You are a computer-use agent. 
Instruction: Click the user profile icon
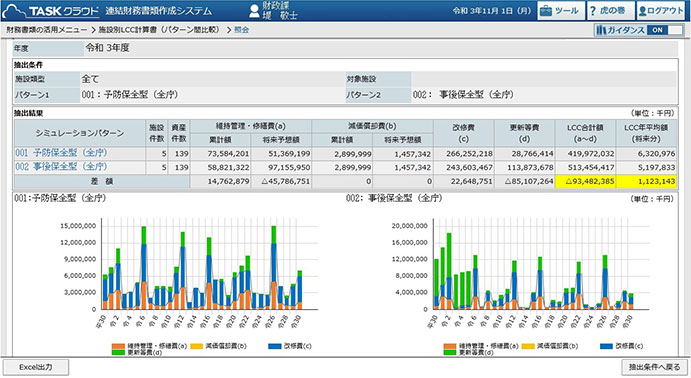pos(254,11)
